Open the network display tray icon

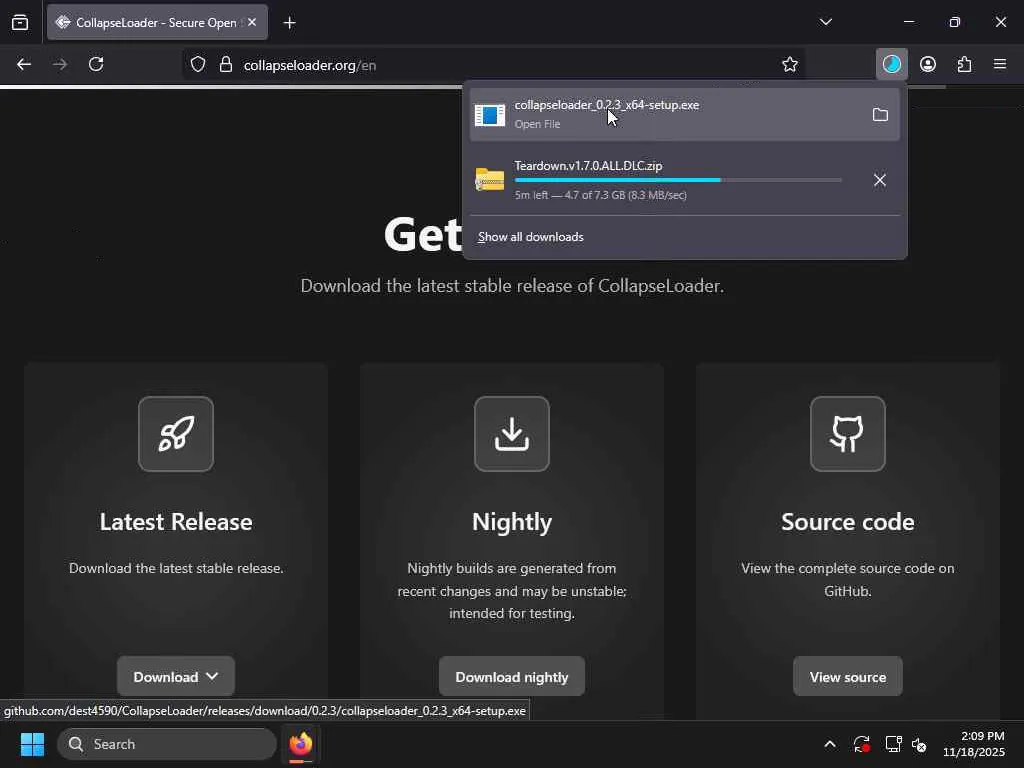[893, 744]
